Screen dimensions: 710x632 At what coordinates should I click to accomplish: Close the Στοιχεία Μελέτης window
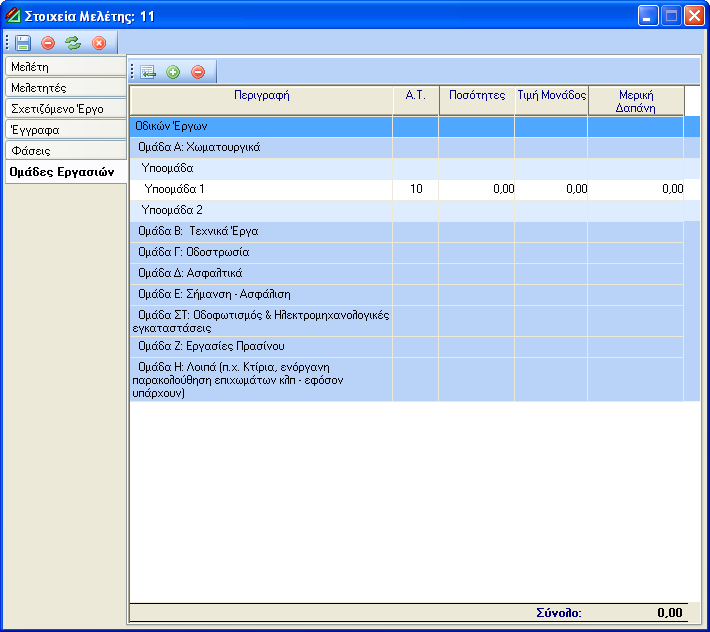click(694, 16)
